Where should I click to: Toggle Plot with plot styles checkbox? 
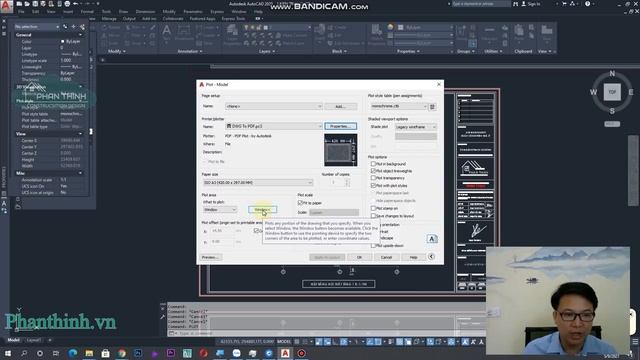373,185
